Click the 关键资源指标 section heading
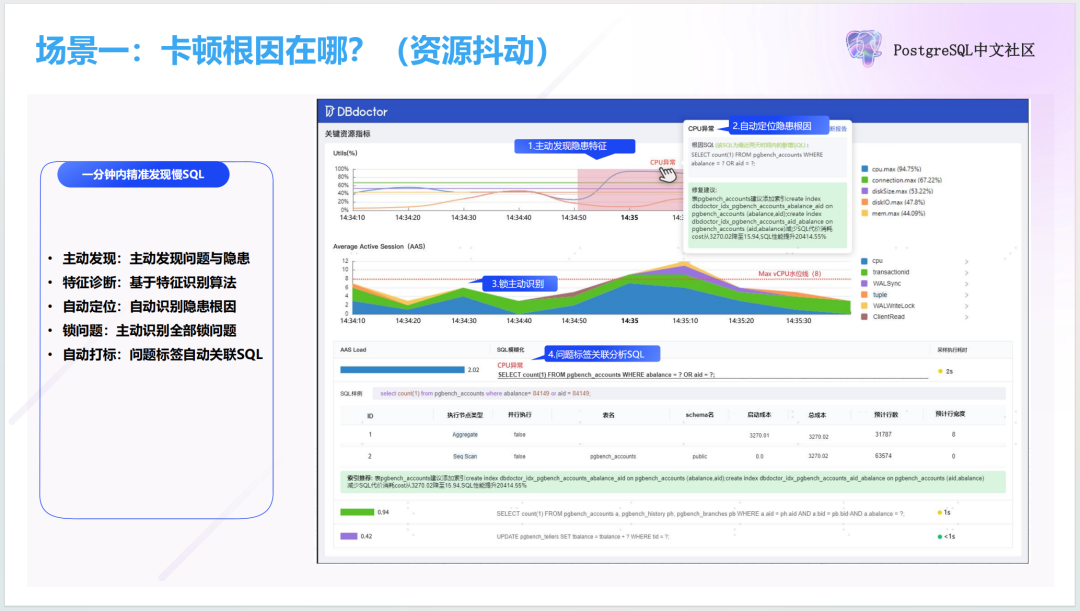 click(x=347, y=134)
